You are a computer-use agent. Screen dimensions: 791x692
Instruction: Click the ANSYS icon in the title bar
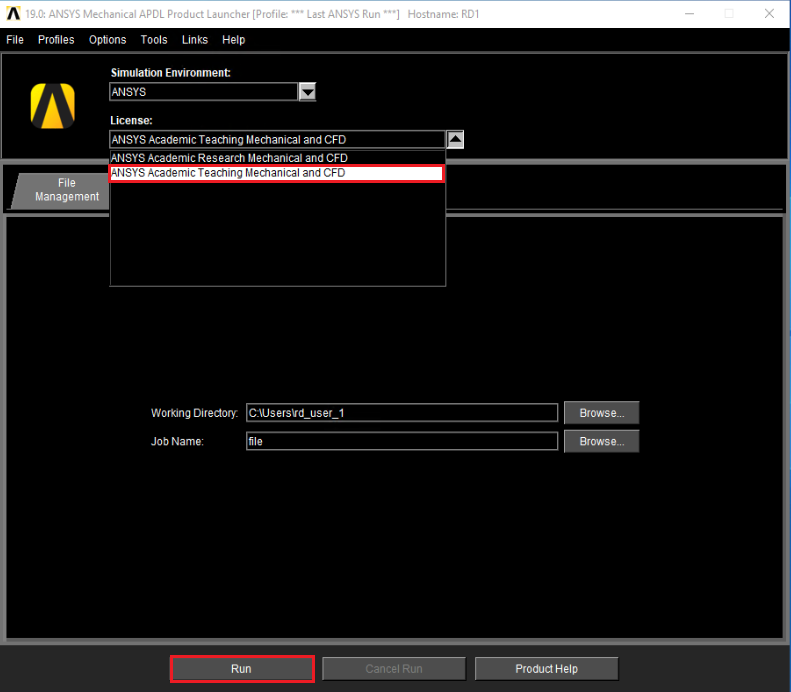pyautogui.click(x=13, y=14)
